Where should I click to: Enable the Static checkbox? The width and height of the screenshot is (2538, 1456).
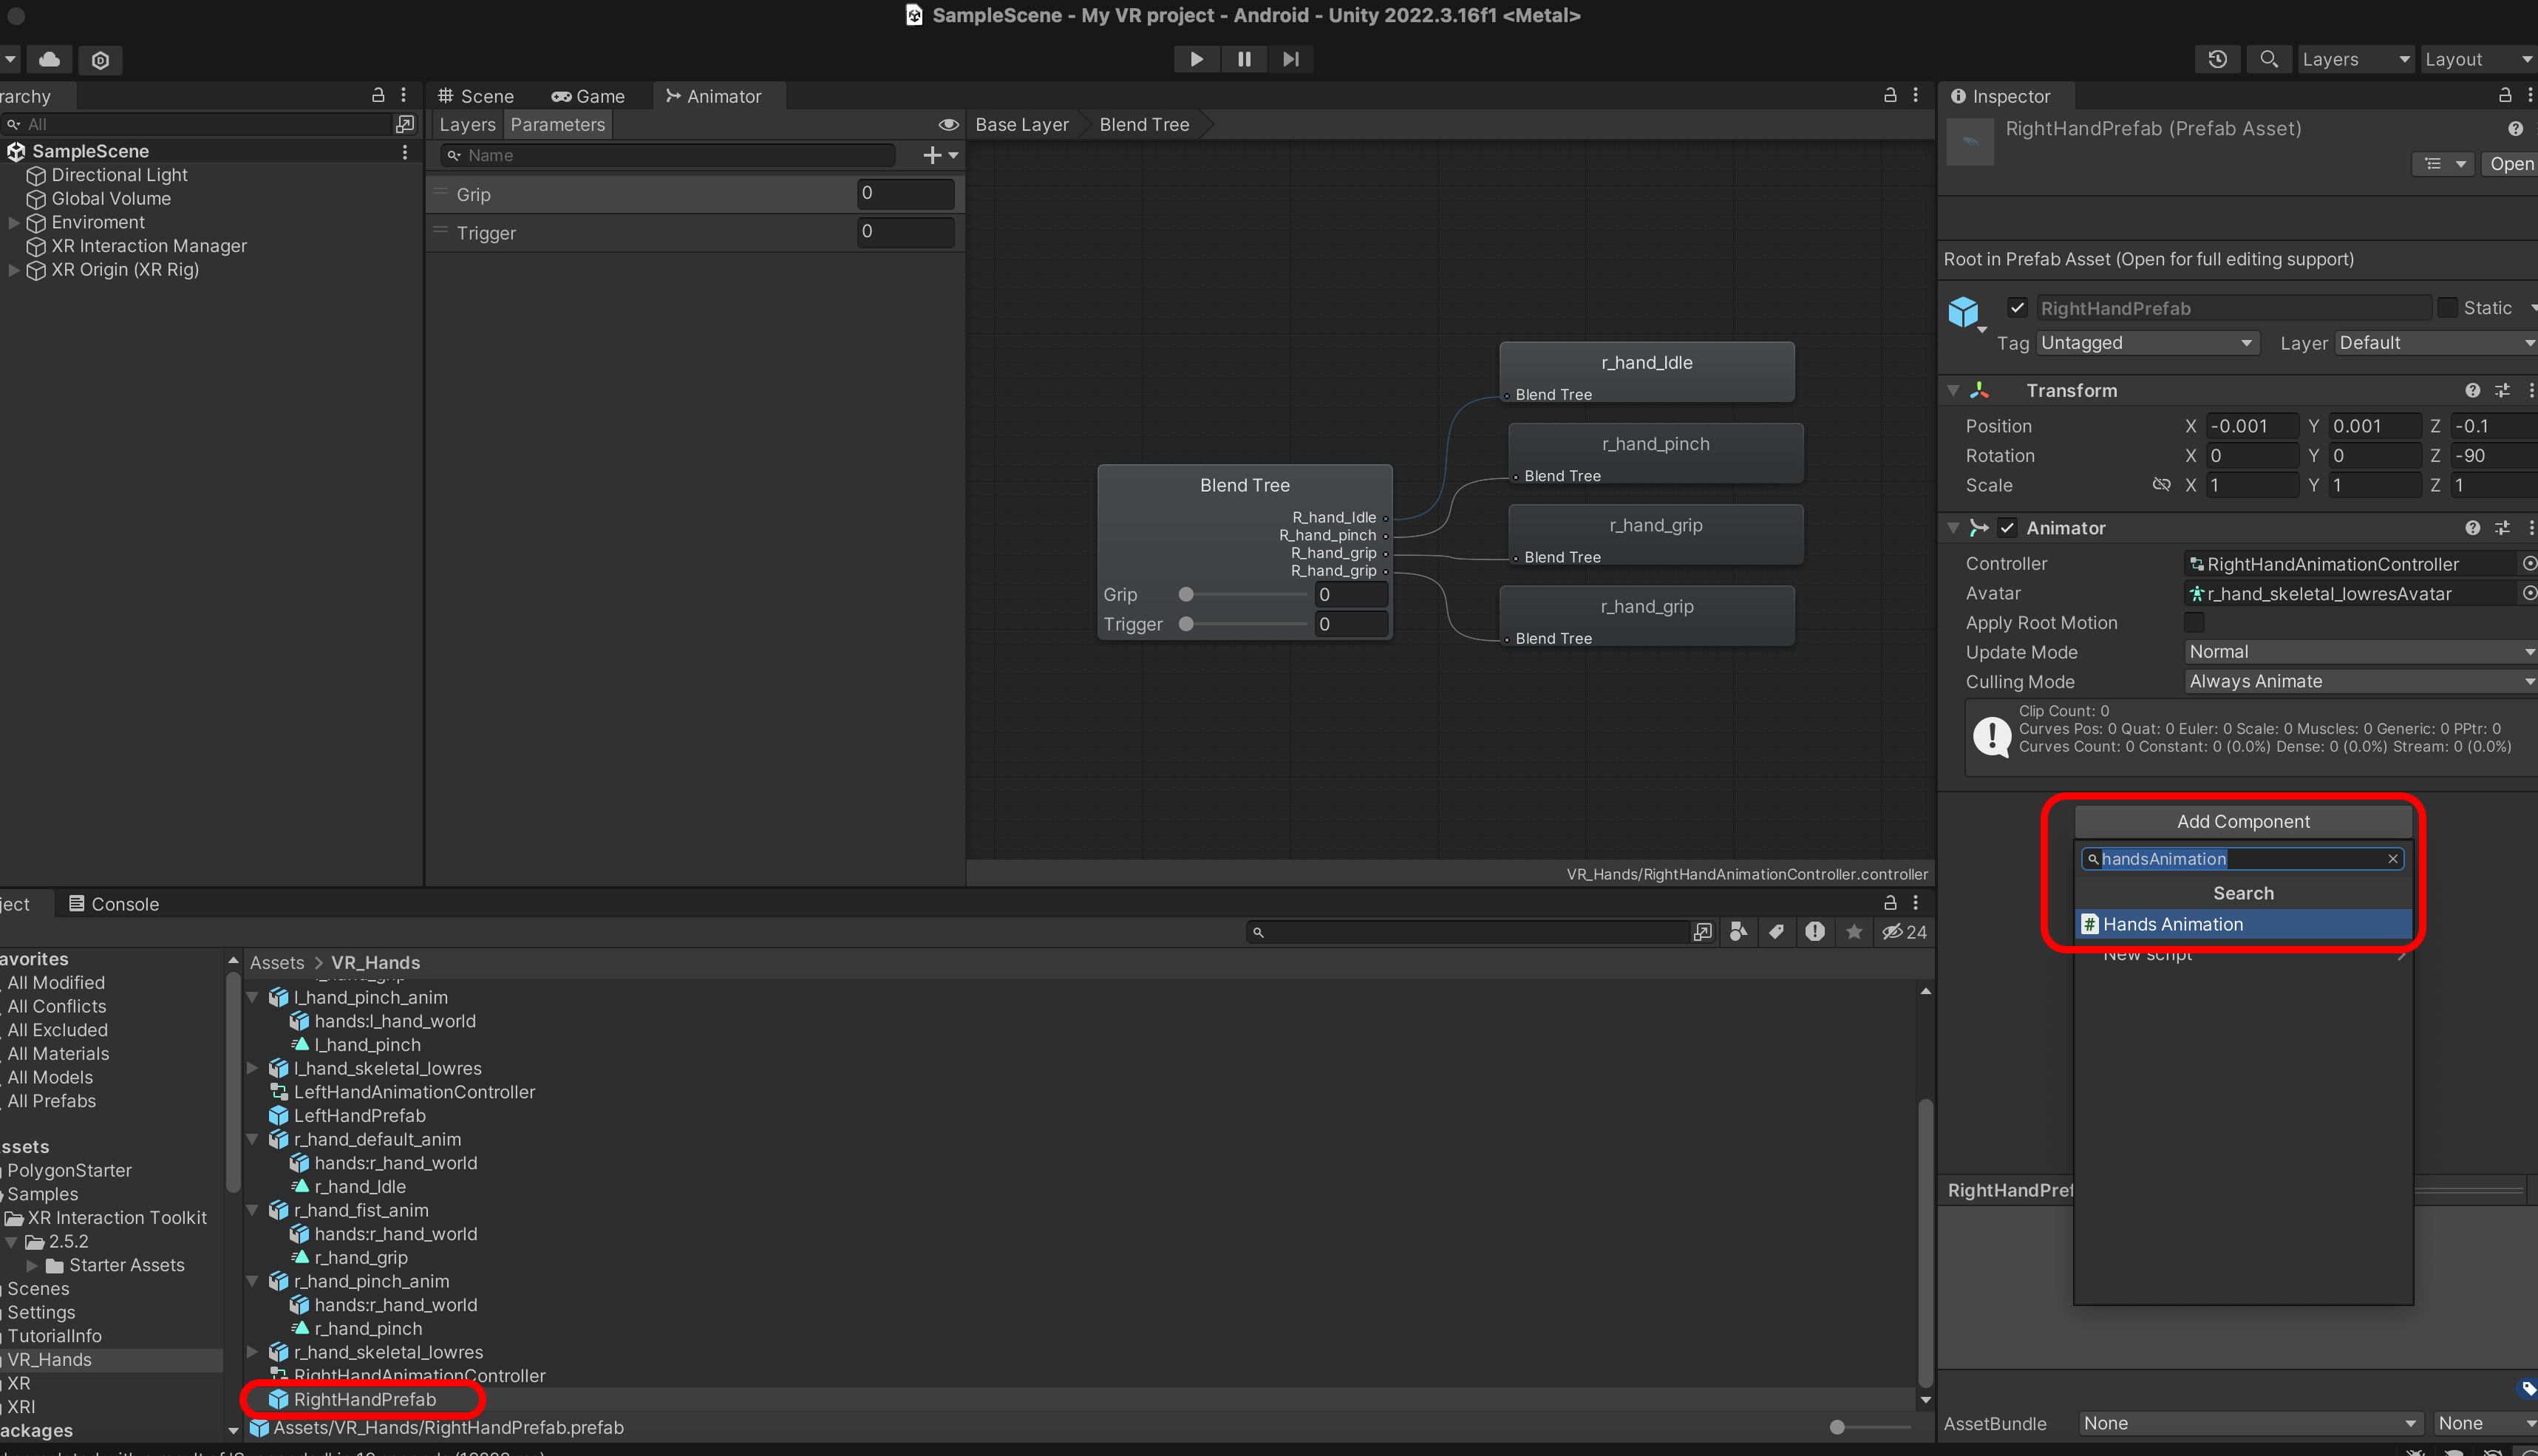pos(2447,308)
